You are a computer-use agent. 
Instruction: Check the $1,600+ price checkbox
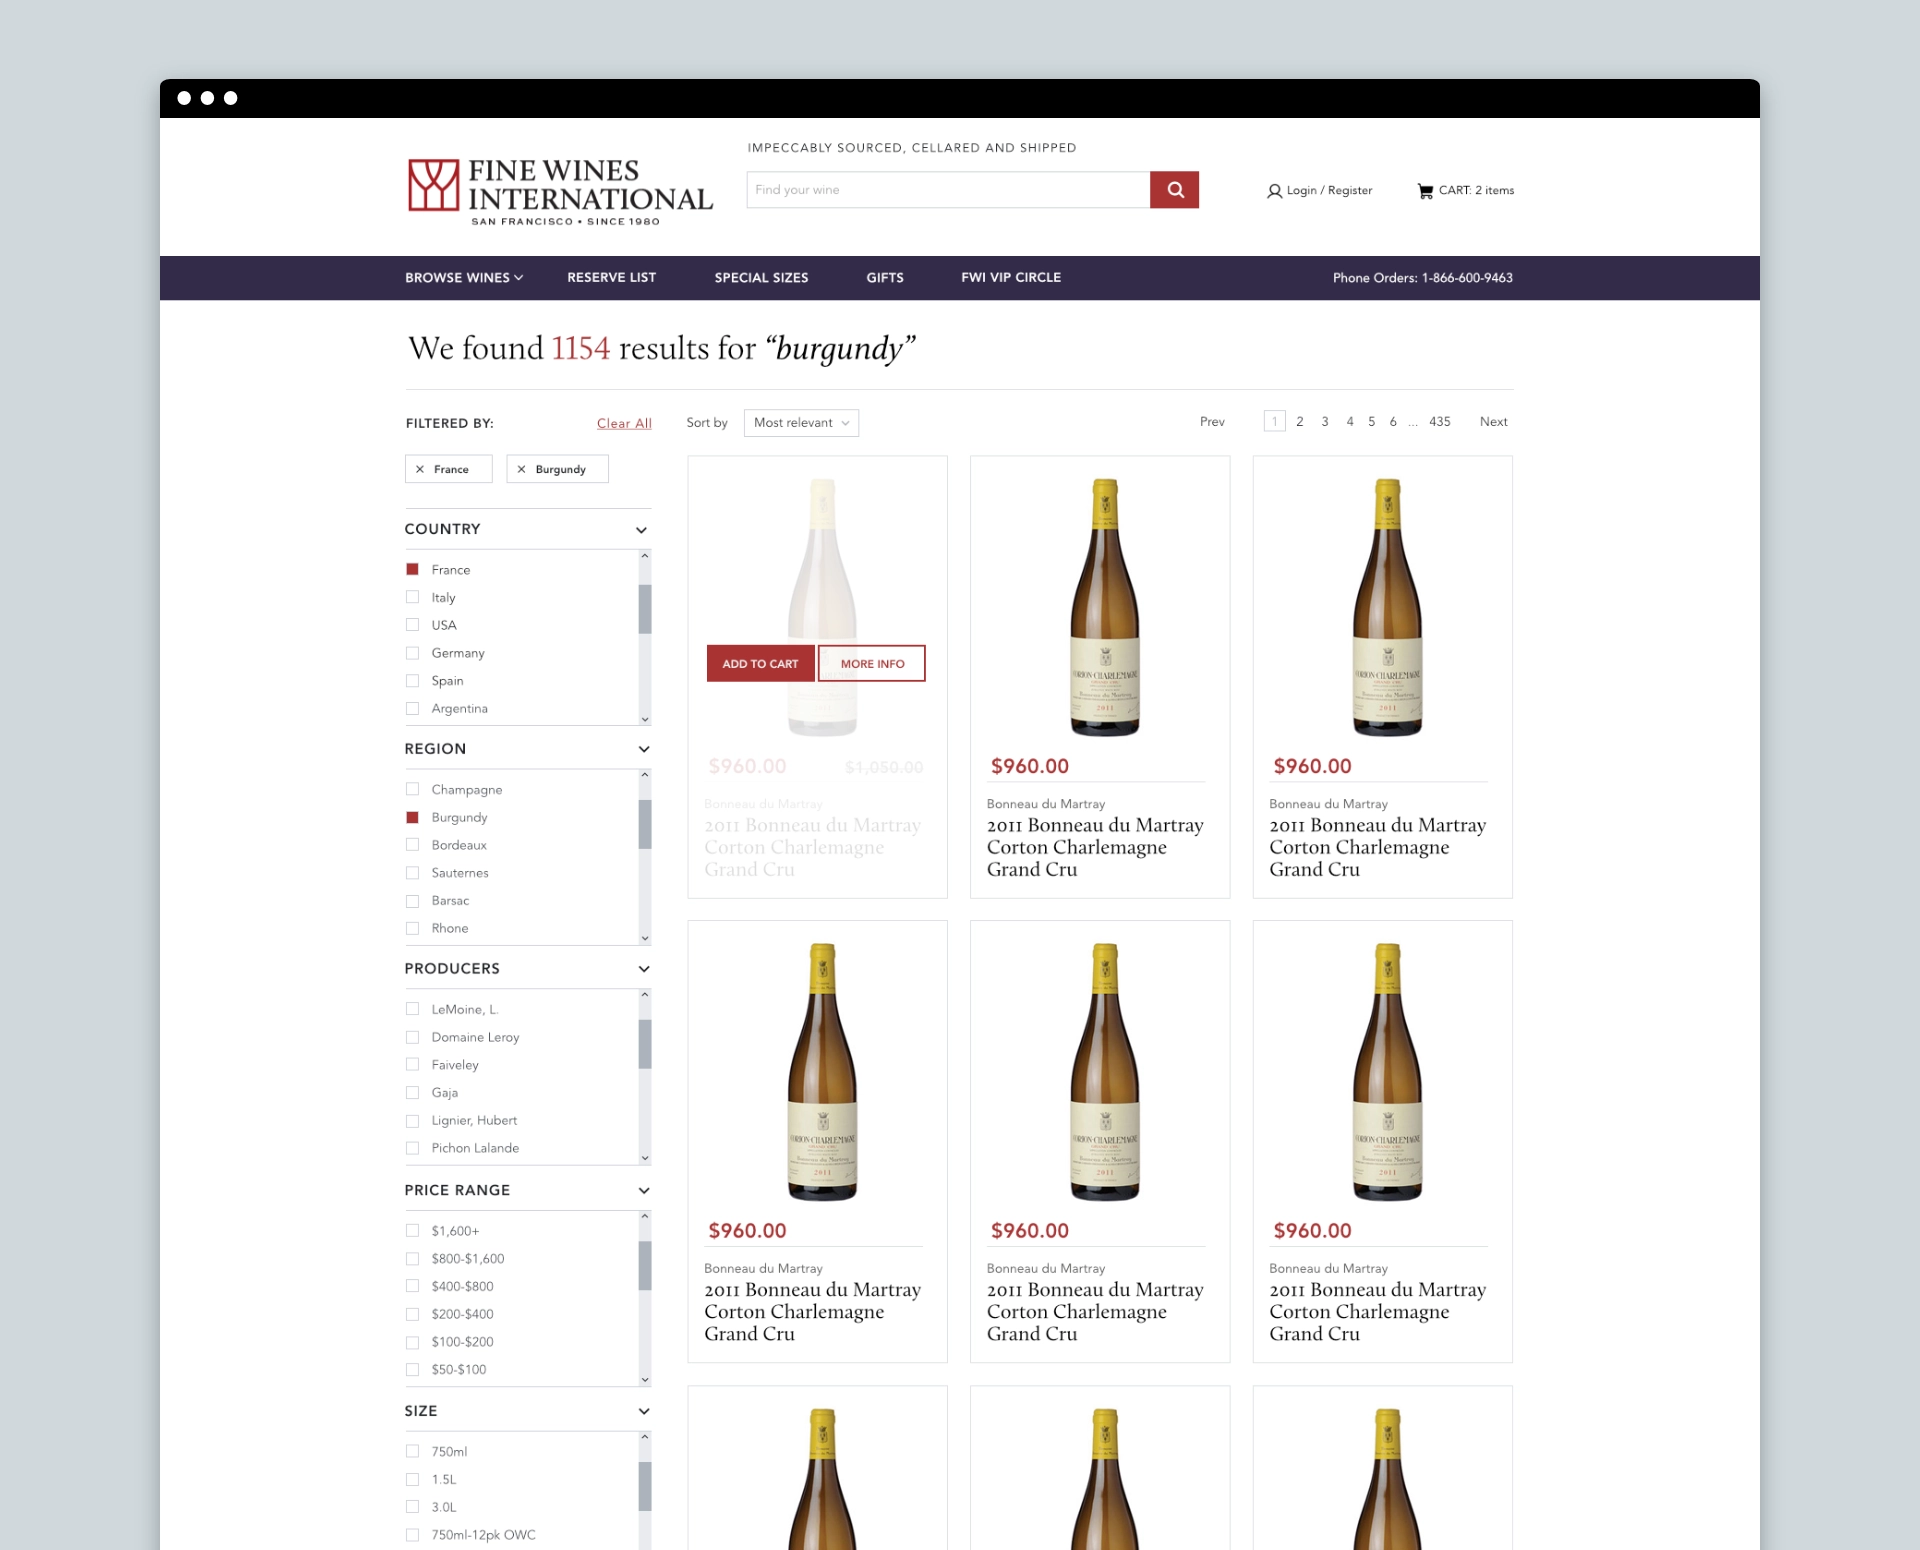point(412,1230)
